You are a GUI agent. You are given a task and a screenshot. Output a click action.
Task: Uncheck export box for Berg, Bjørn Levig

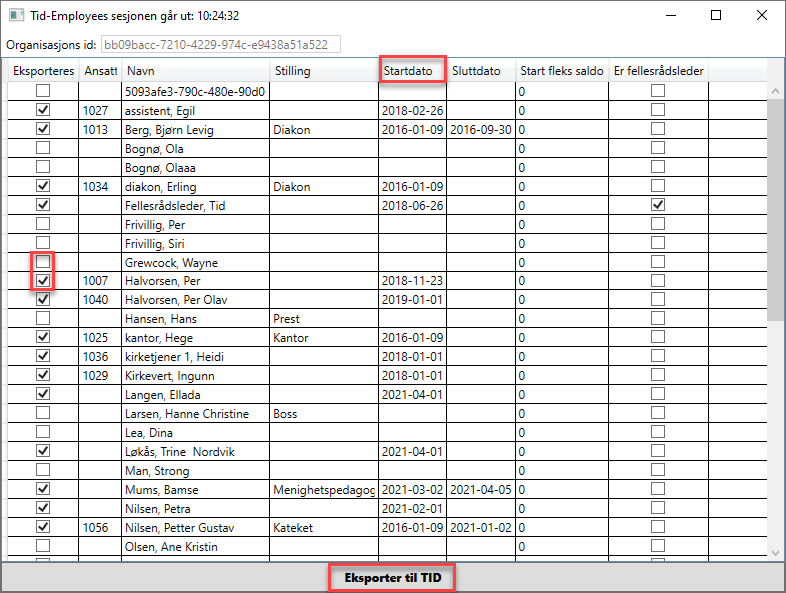coord(43,128)
